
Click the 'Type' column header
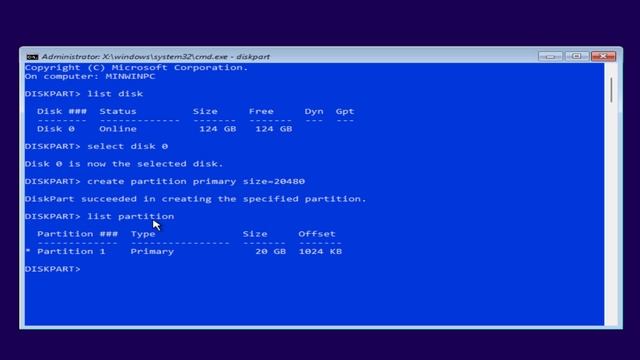(143, 234)
